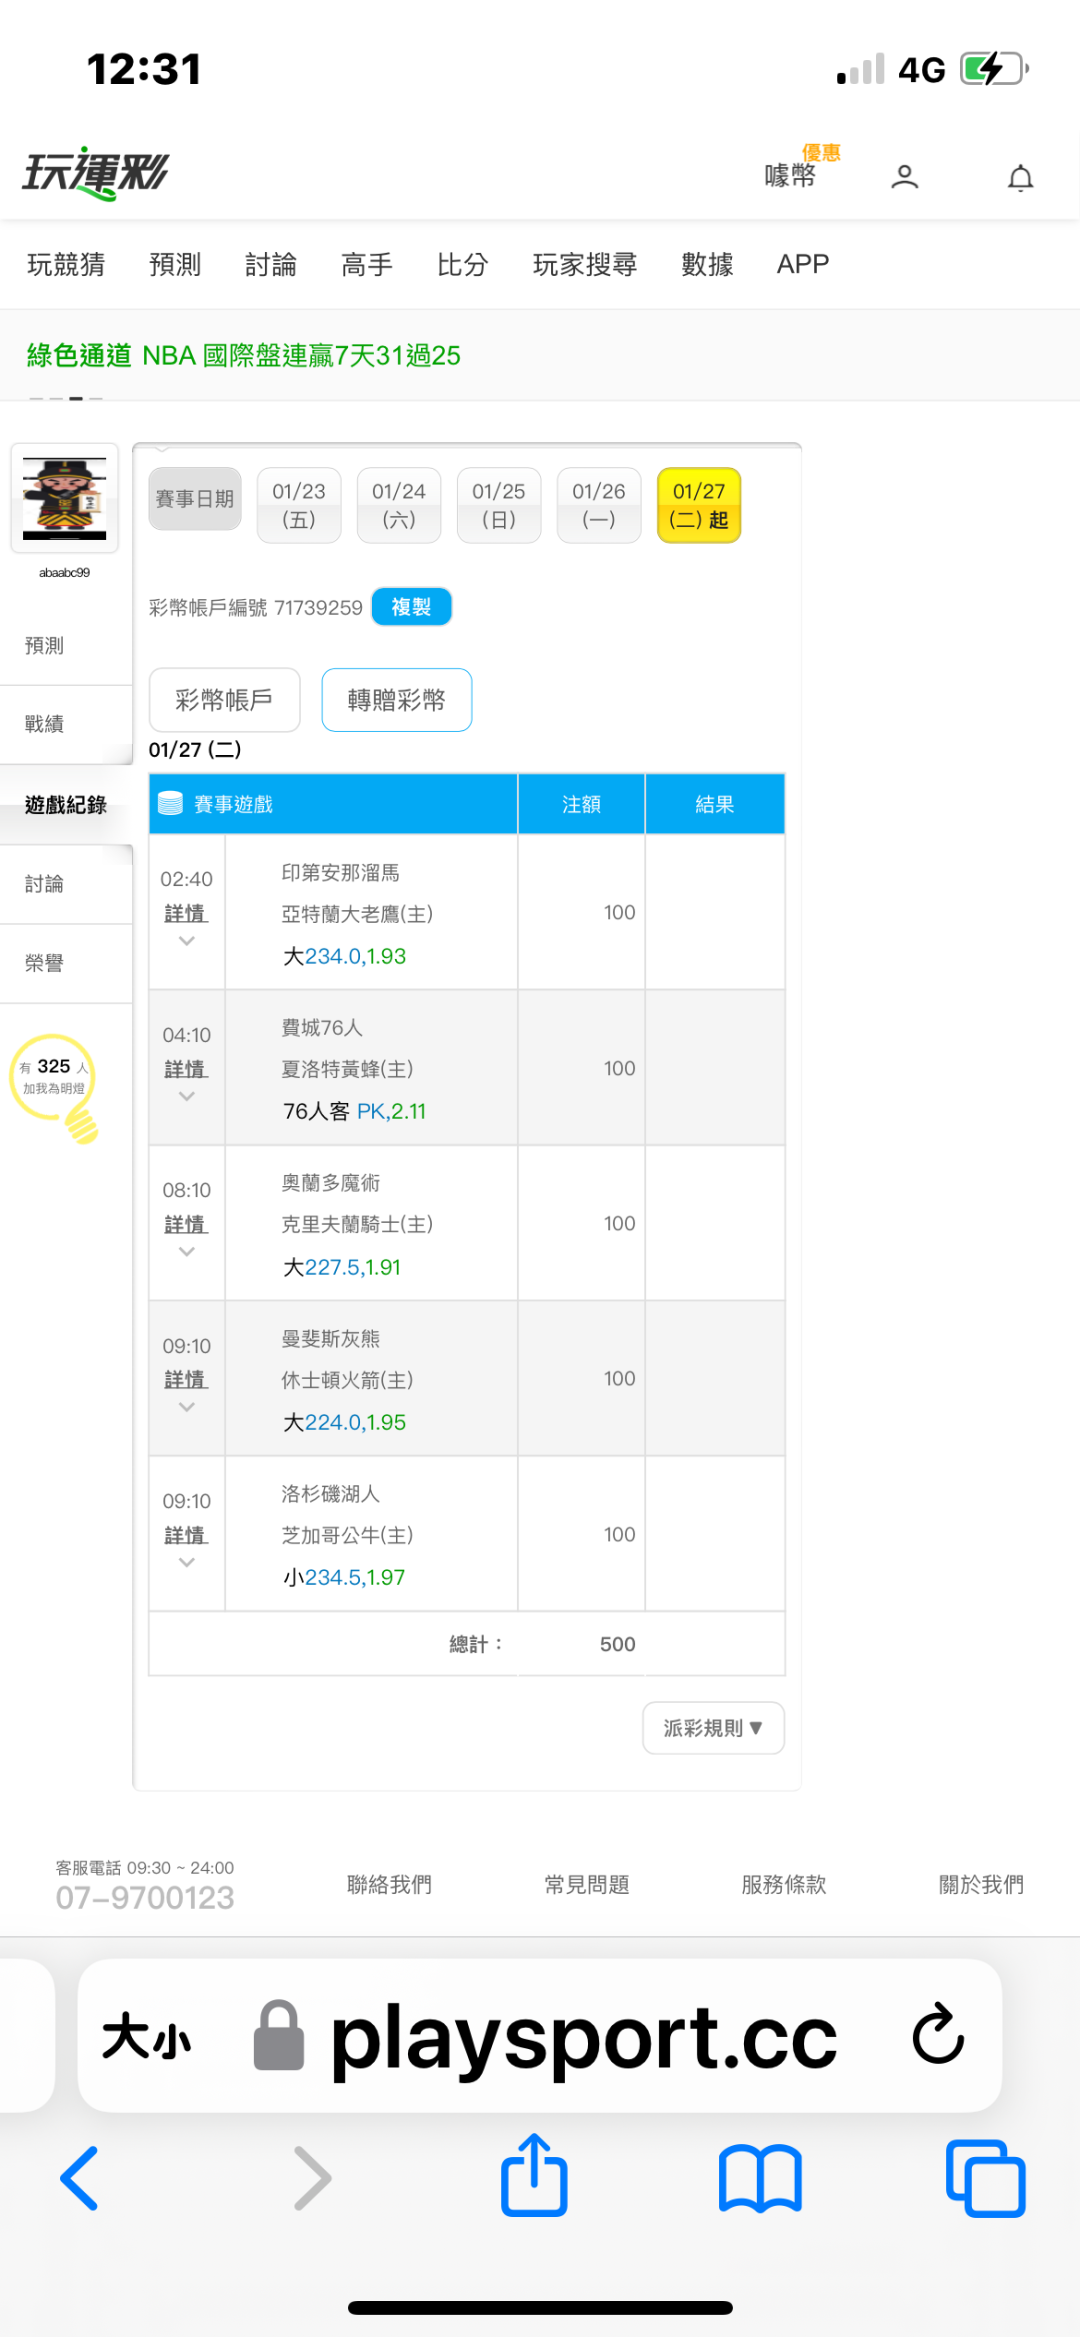Show Safari open tabs icon
The image size is (1080, 2337).
985,2178
